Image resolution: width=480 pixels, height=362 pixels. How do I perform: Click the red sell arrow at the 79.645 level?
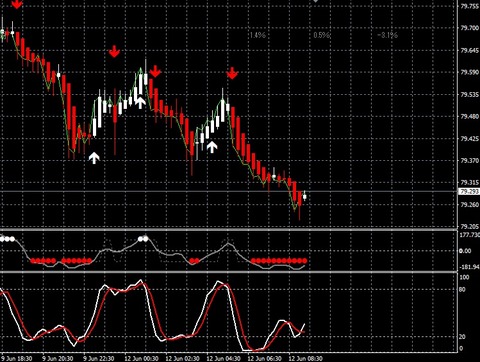[x=114, y=51]
